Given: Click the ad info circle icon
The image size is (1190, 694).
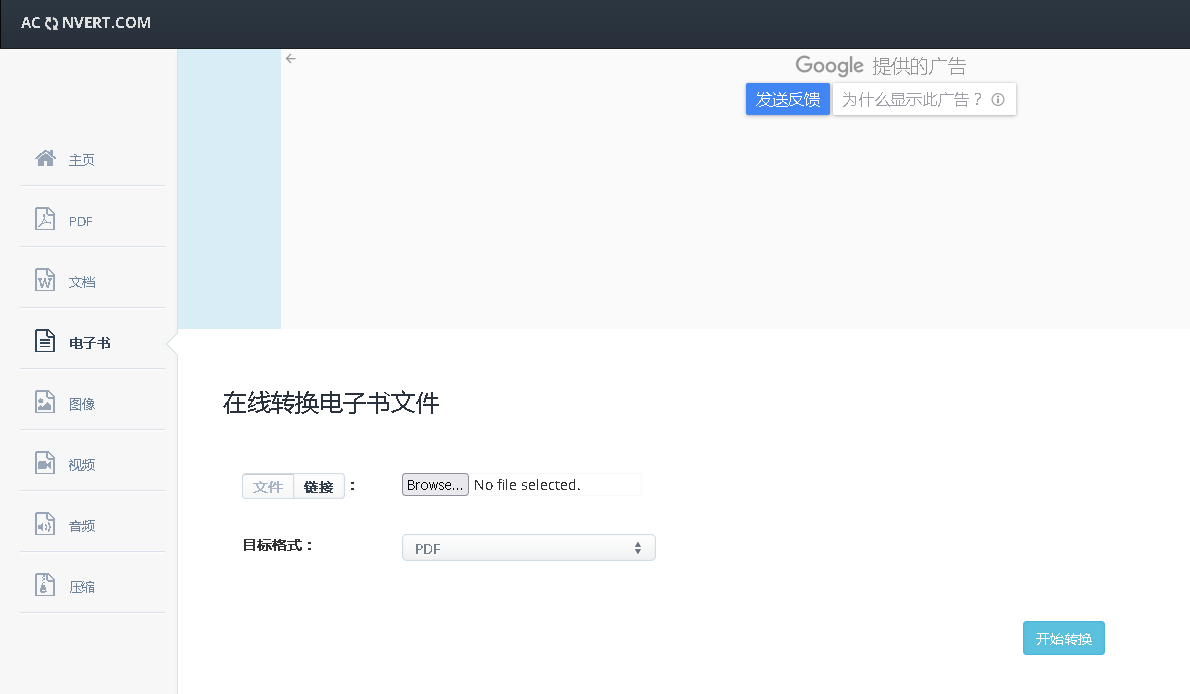Looking at the screenshot, I should pyautogui.click(x=997, y=100).
